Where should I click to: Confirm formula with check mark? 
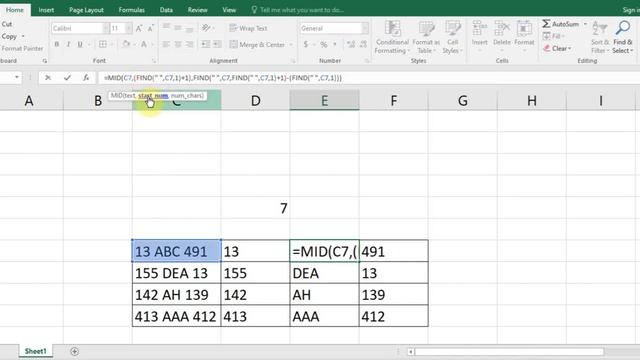[x=67, y=78]
